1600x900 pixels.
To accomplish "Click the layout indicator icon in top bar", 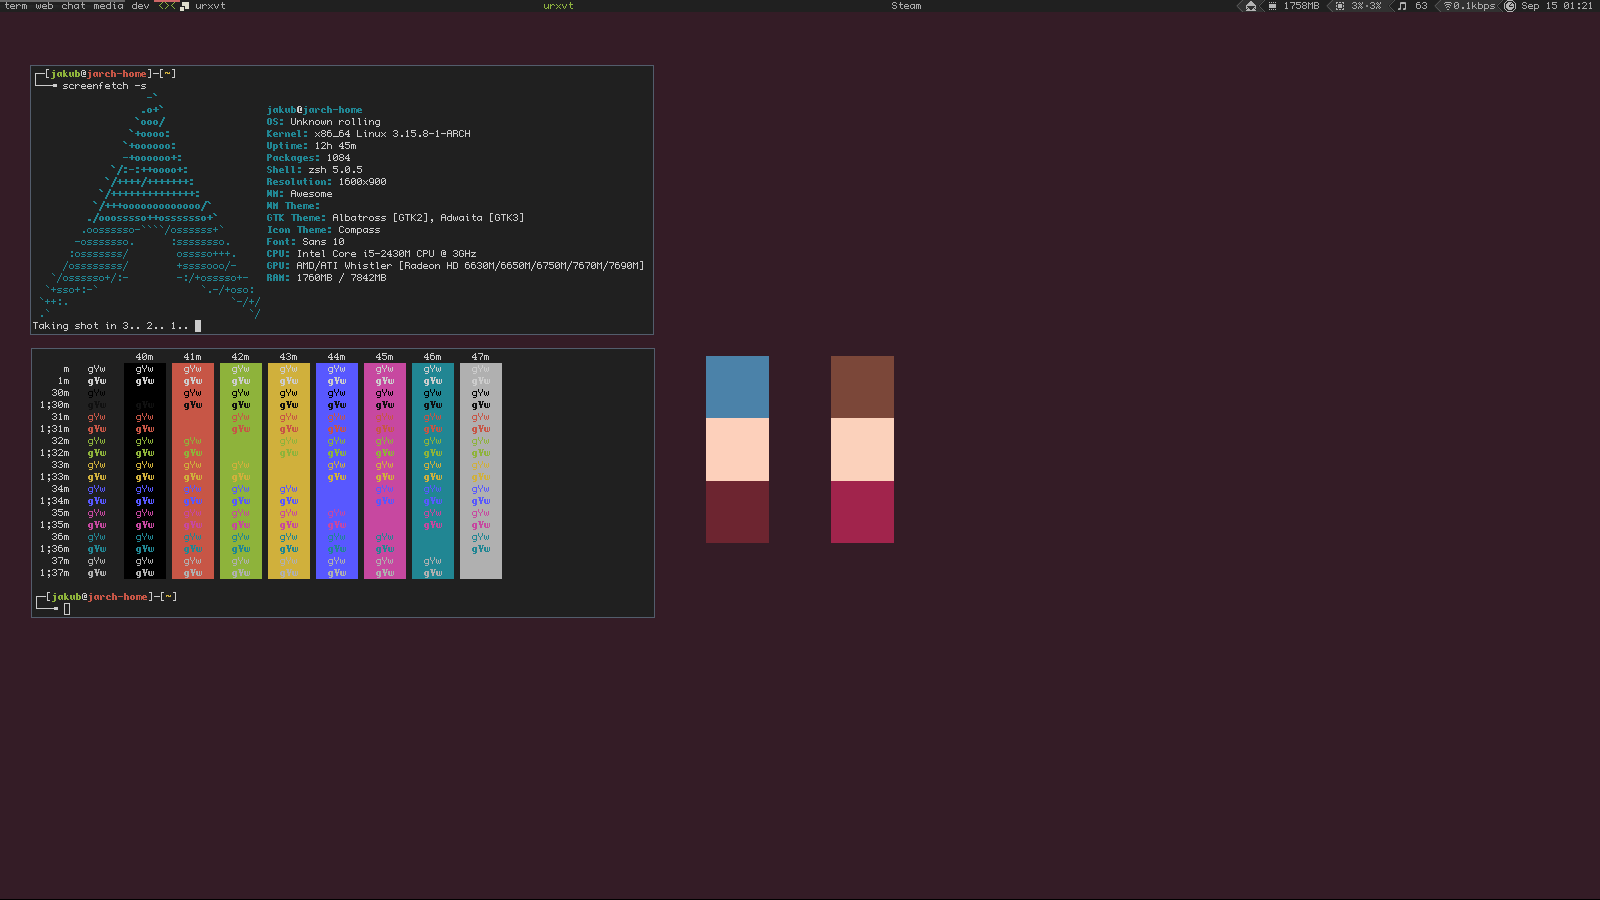I will click(x=166, y=6).
